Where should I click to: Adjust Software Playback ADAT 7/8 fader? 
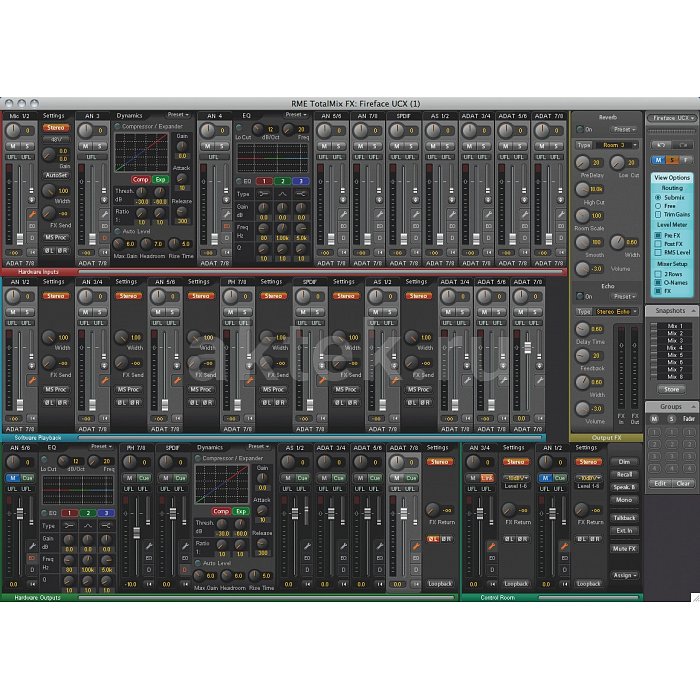528,347
